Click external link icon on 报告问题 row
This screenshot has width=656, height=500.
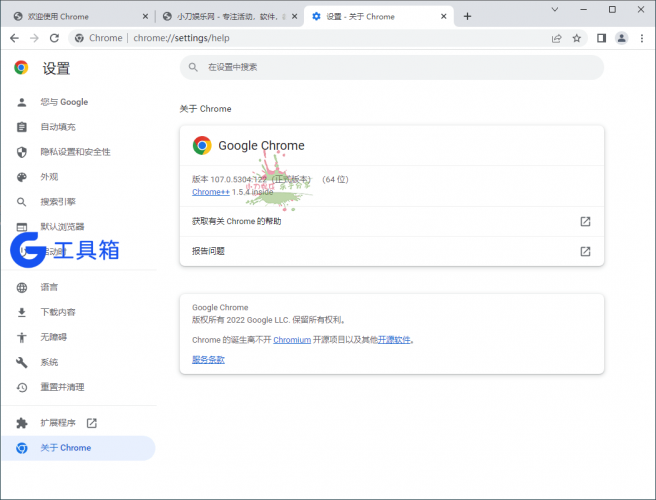pos(585,251)
